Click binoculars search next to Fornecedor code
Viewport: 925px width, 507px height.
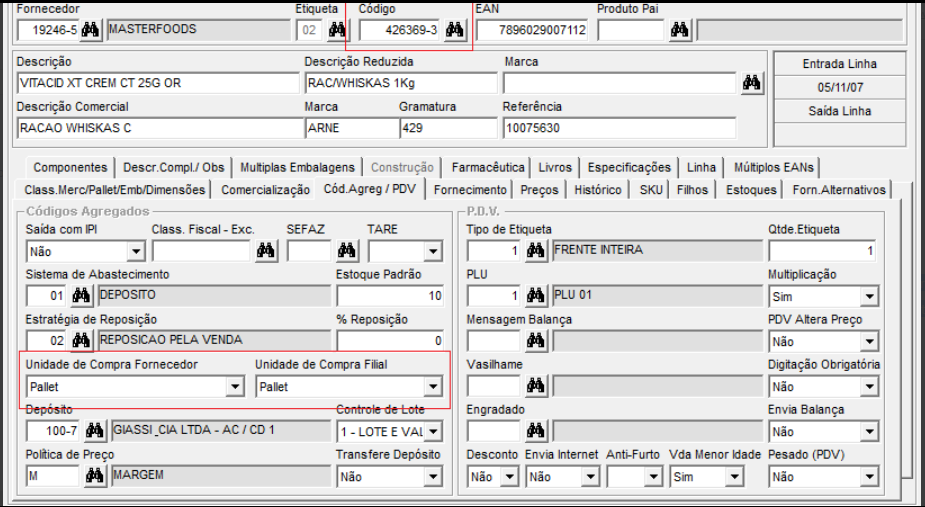(90, 30)
